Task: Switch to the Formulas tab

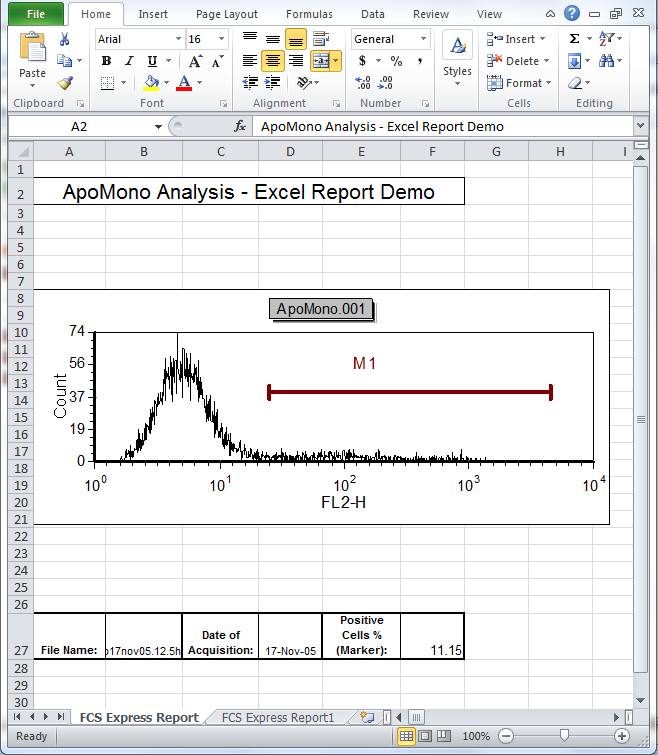Action: pos(309,14)
